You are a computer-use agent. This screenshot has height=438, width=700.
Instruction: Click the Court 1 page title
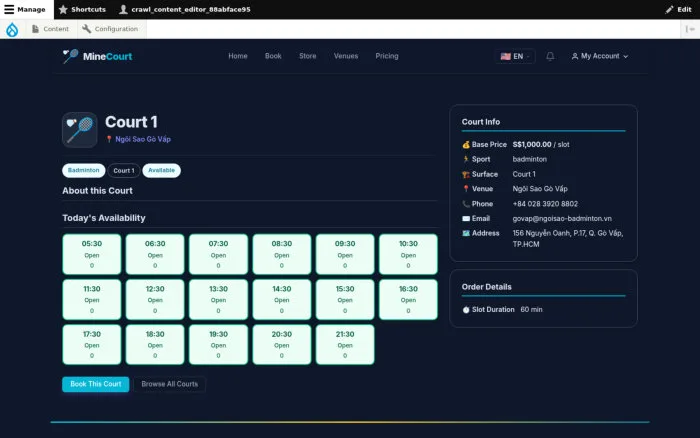(131, 122)
